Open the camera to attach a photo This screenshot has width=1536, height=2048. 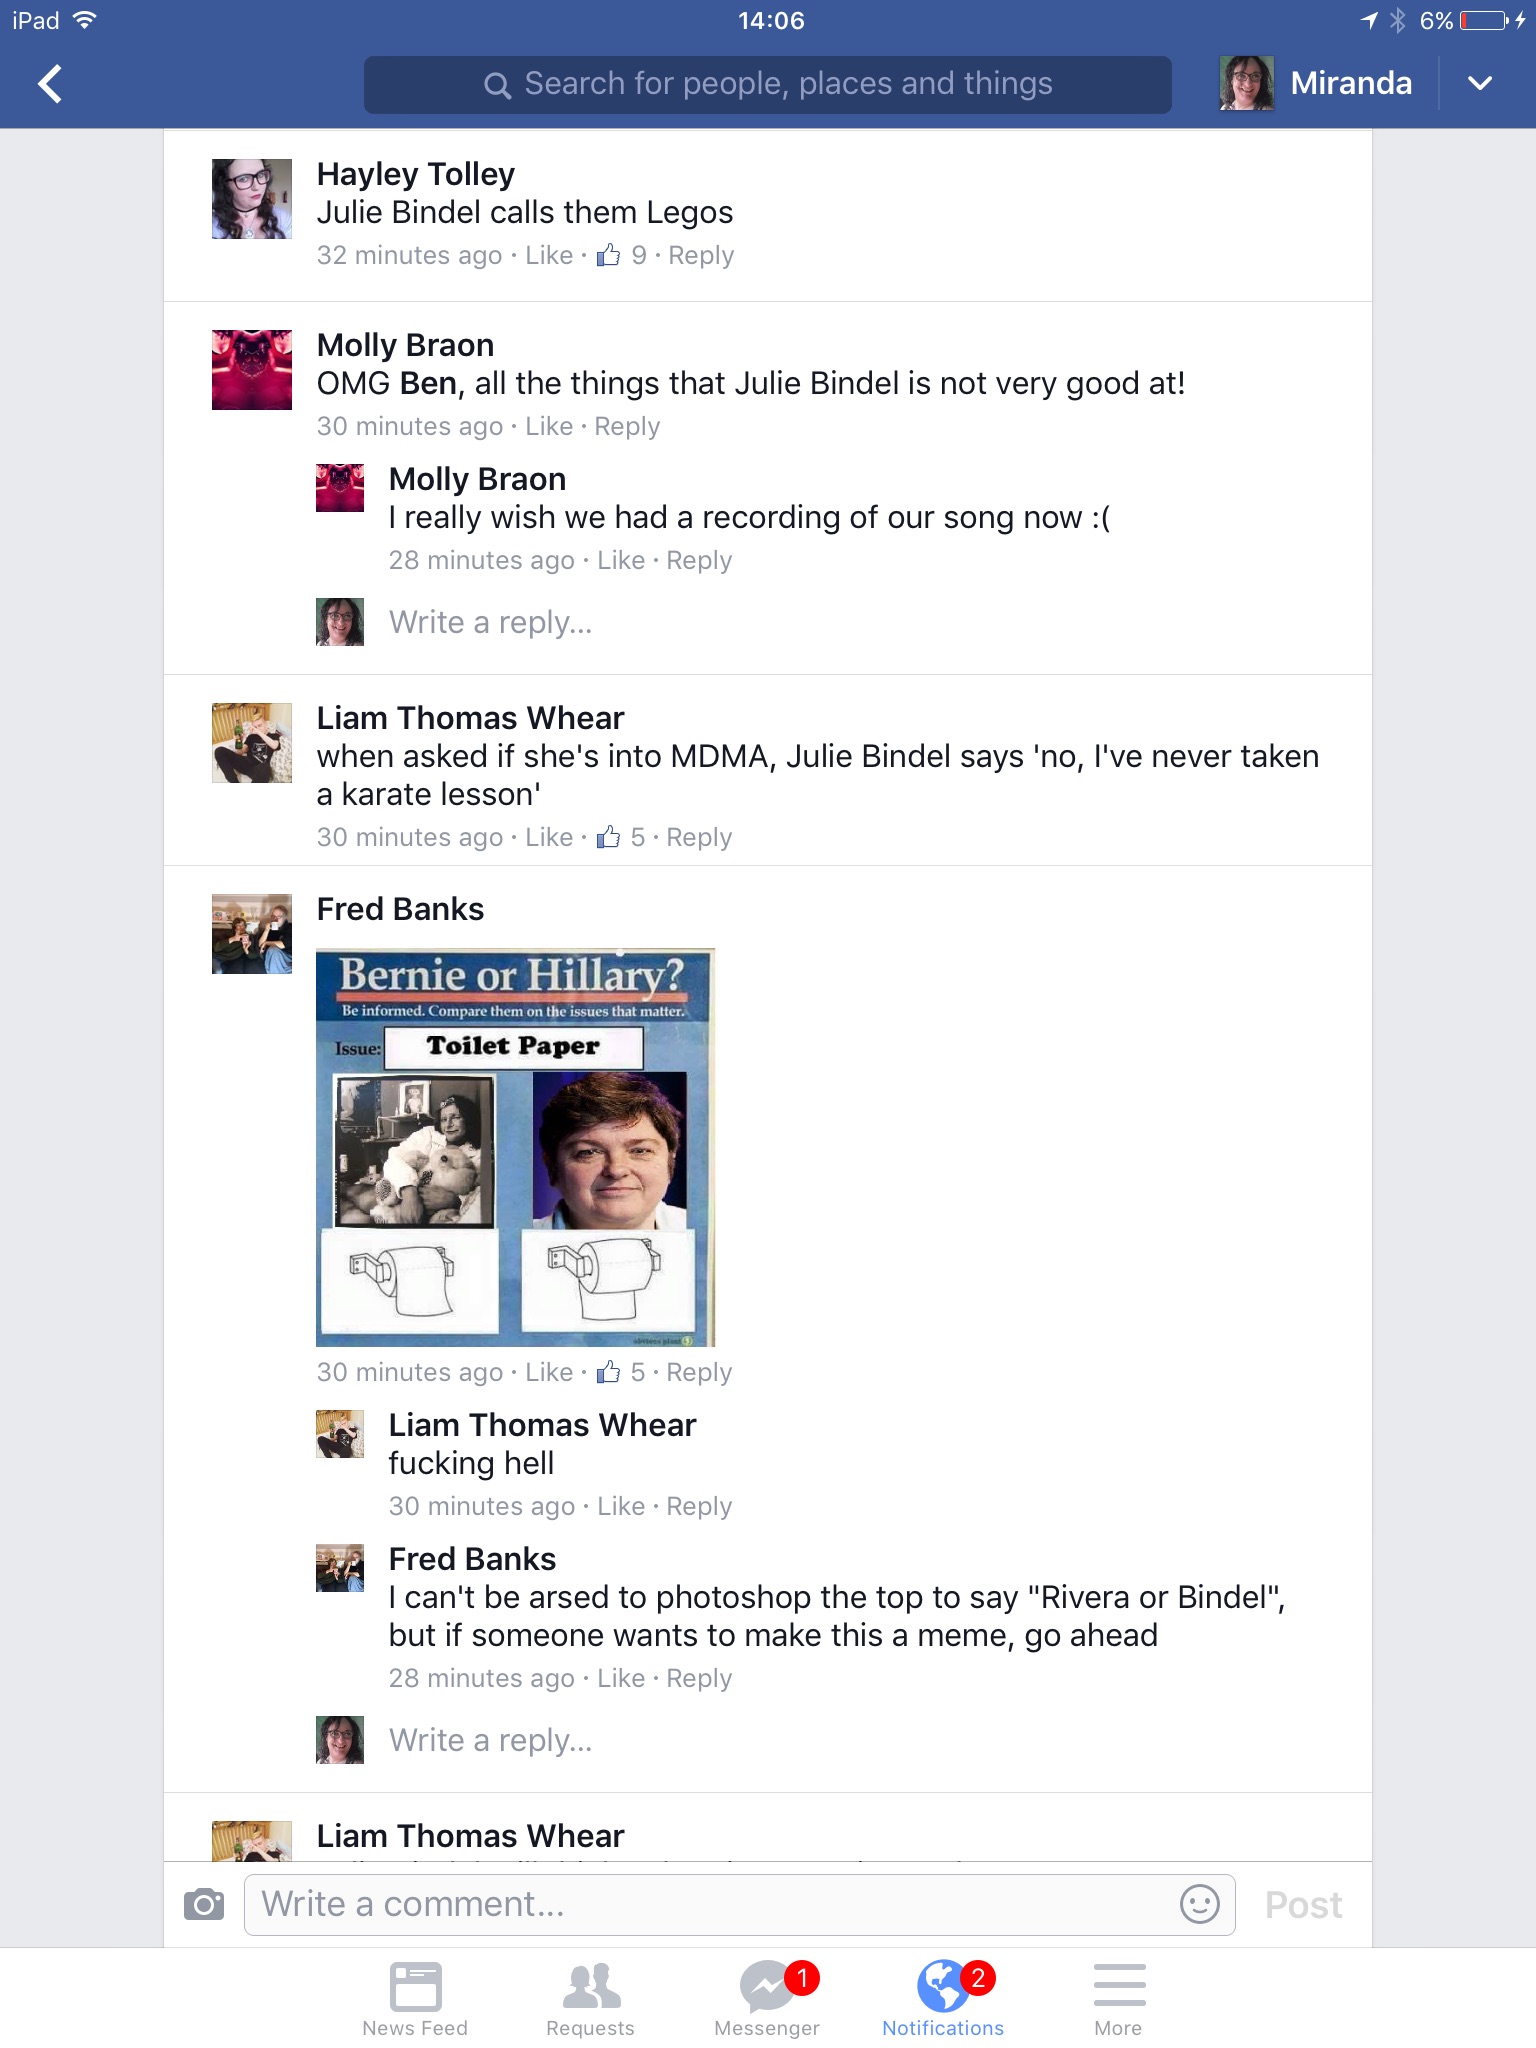pyautogui.click(x=204, y=1904)
